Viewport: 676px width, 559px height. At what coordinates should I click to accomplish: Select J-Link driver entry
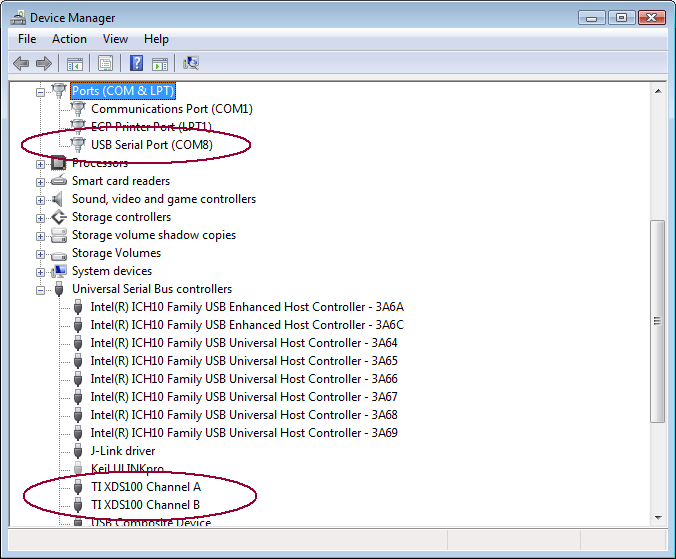pos(123,451)
